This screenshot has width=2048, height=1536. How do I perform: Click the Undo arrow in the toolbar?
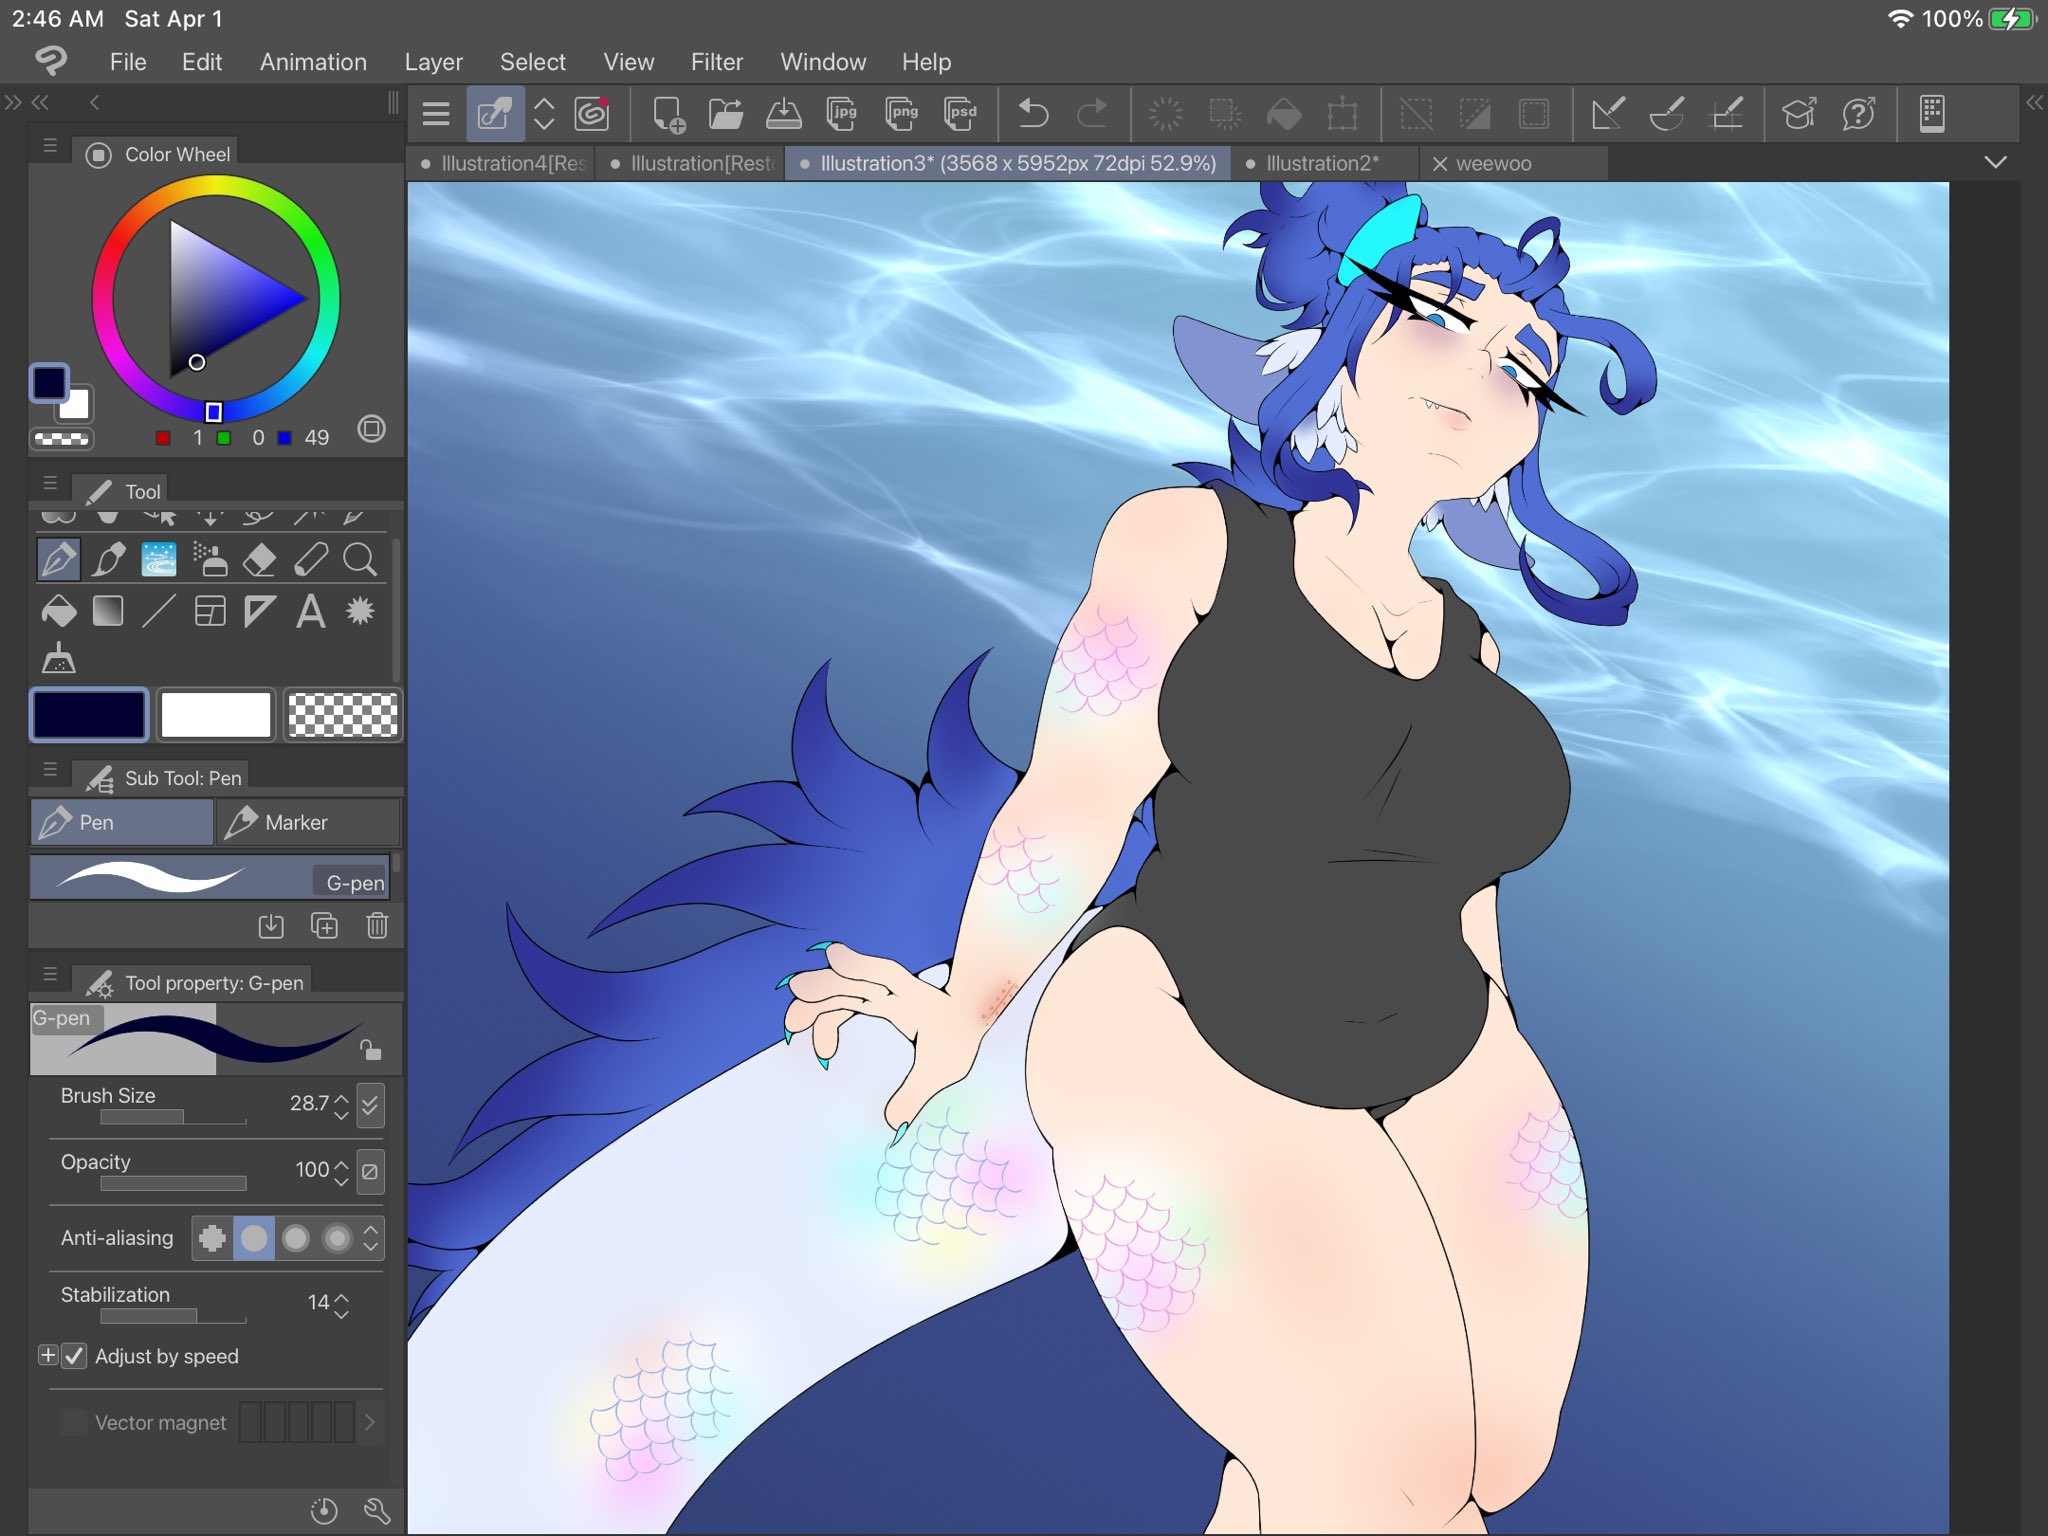point(1033,114)
